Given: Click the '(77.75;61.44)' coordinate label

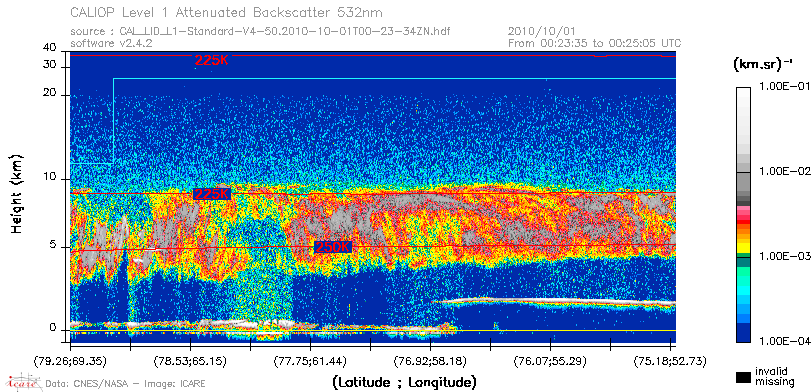Looking at the screenshot, I should point(310,360).
